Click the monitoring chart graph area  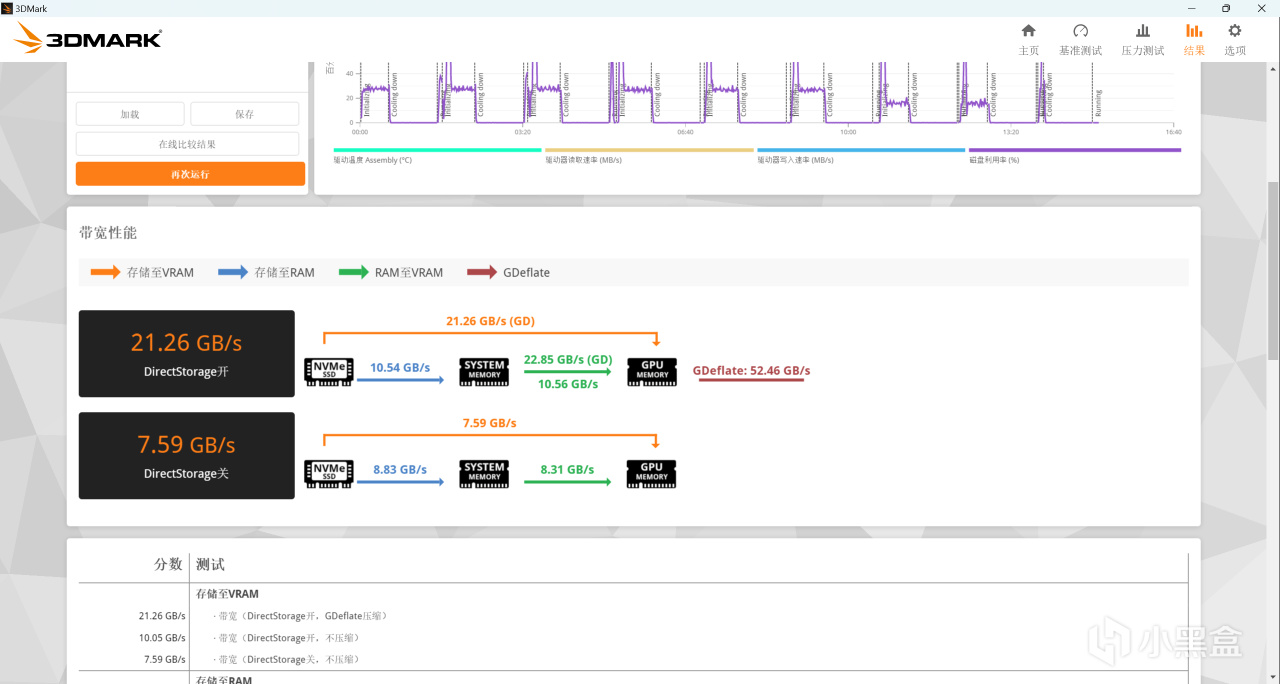click(x=765, y=92)
